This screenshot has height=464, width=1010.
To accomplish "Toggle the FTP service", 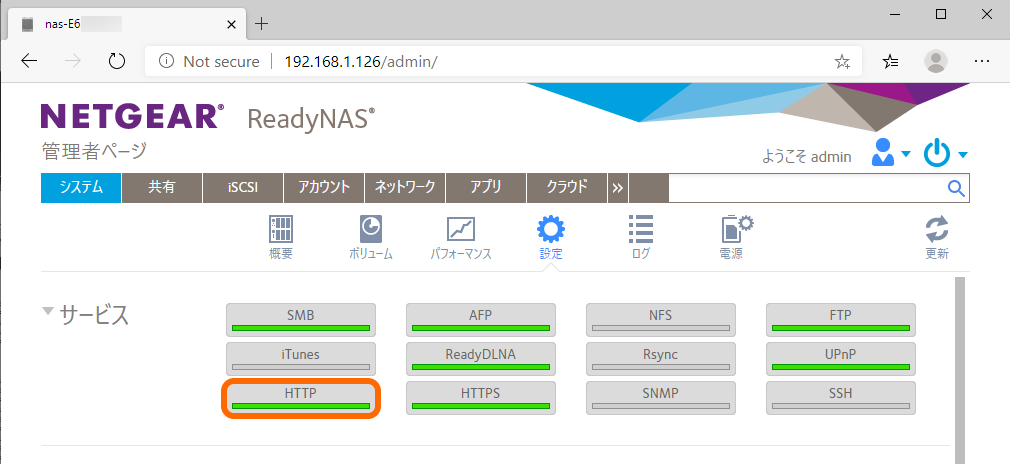I will pyautogui.click(x=841, y=320).
